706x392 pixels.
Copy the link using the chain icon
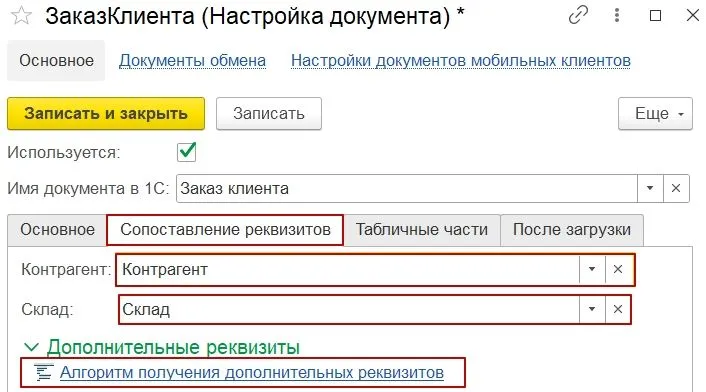point(578,16)
